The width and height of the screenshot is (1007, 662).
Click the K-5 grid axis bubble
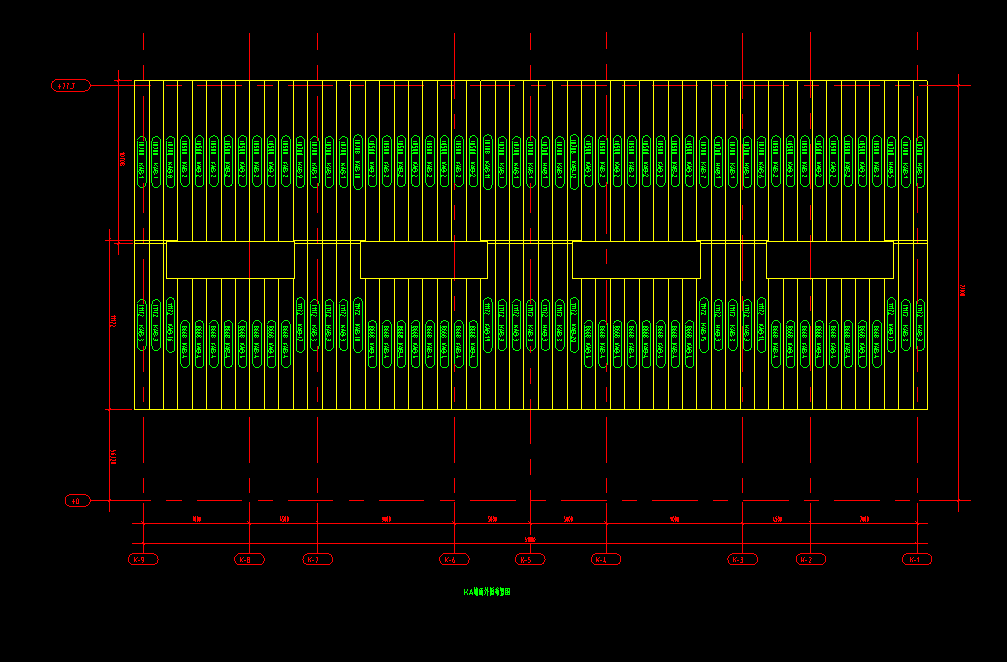coord(530,559)
